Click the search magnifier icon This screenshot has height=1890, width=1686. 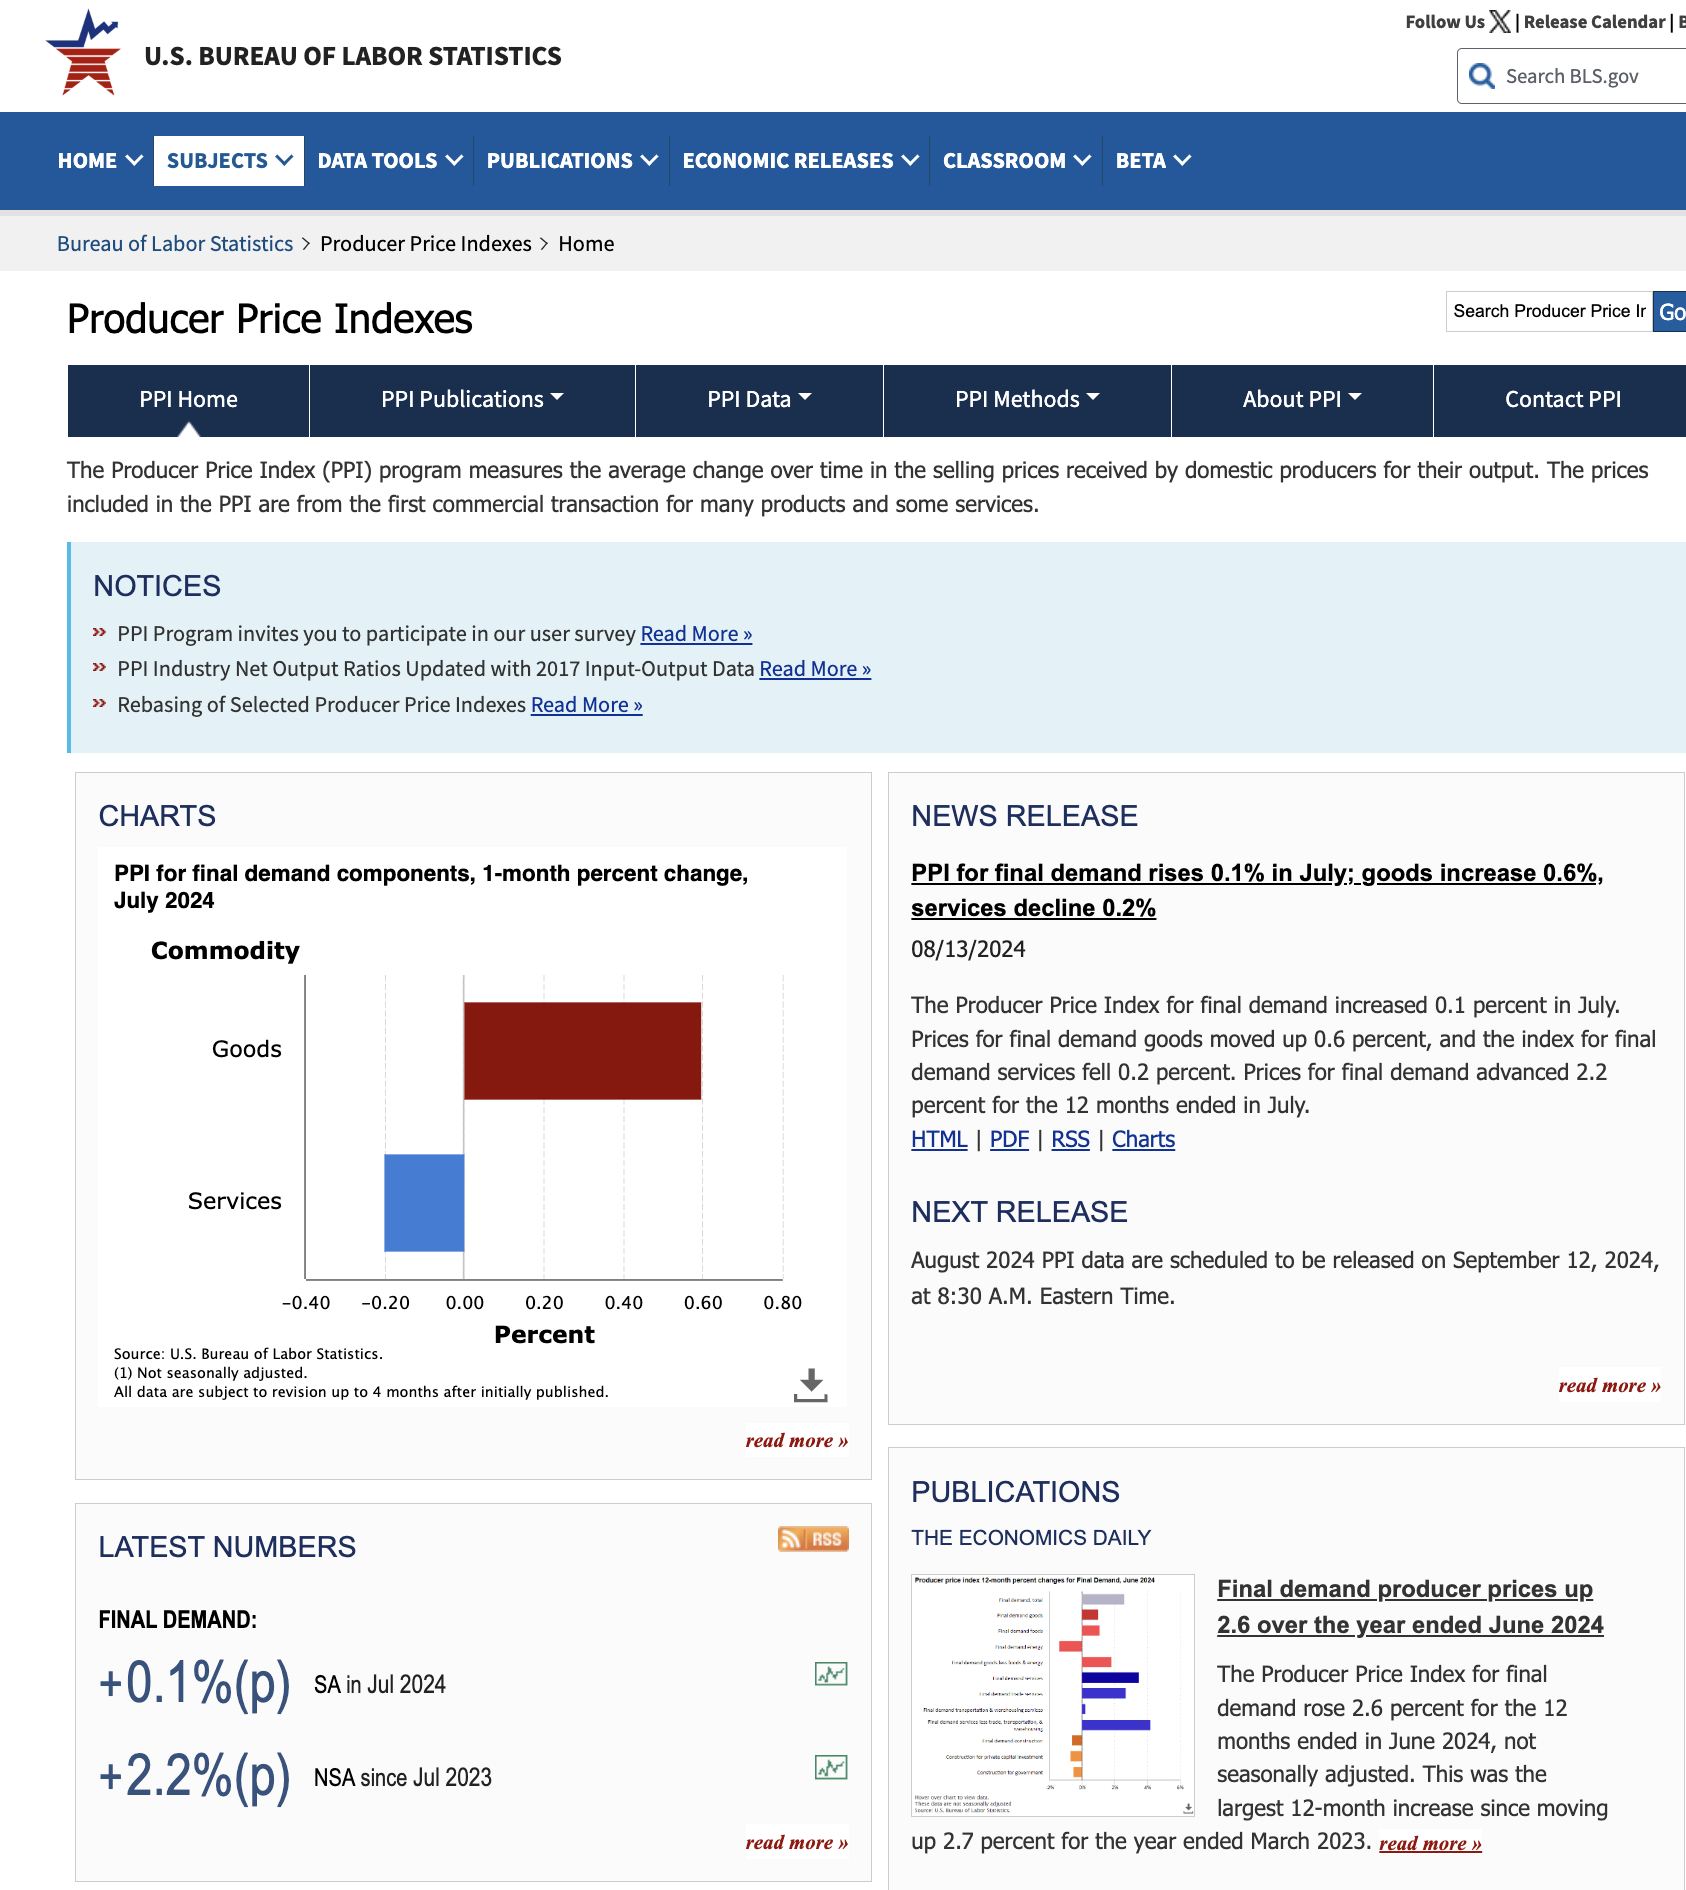tap(1481, 76)
